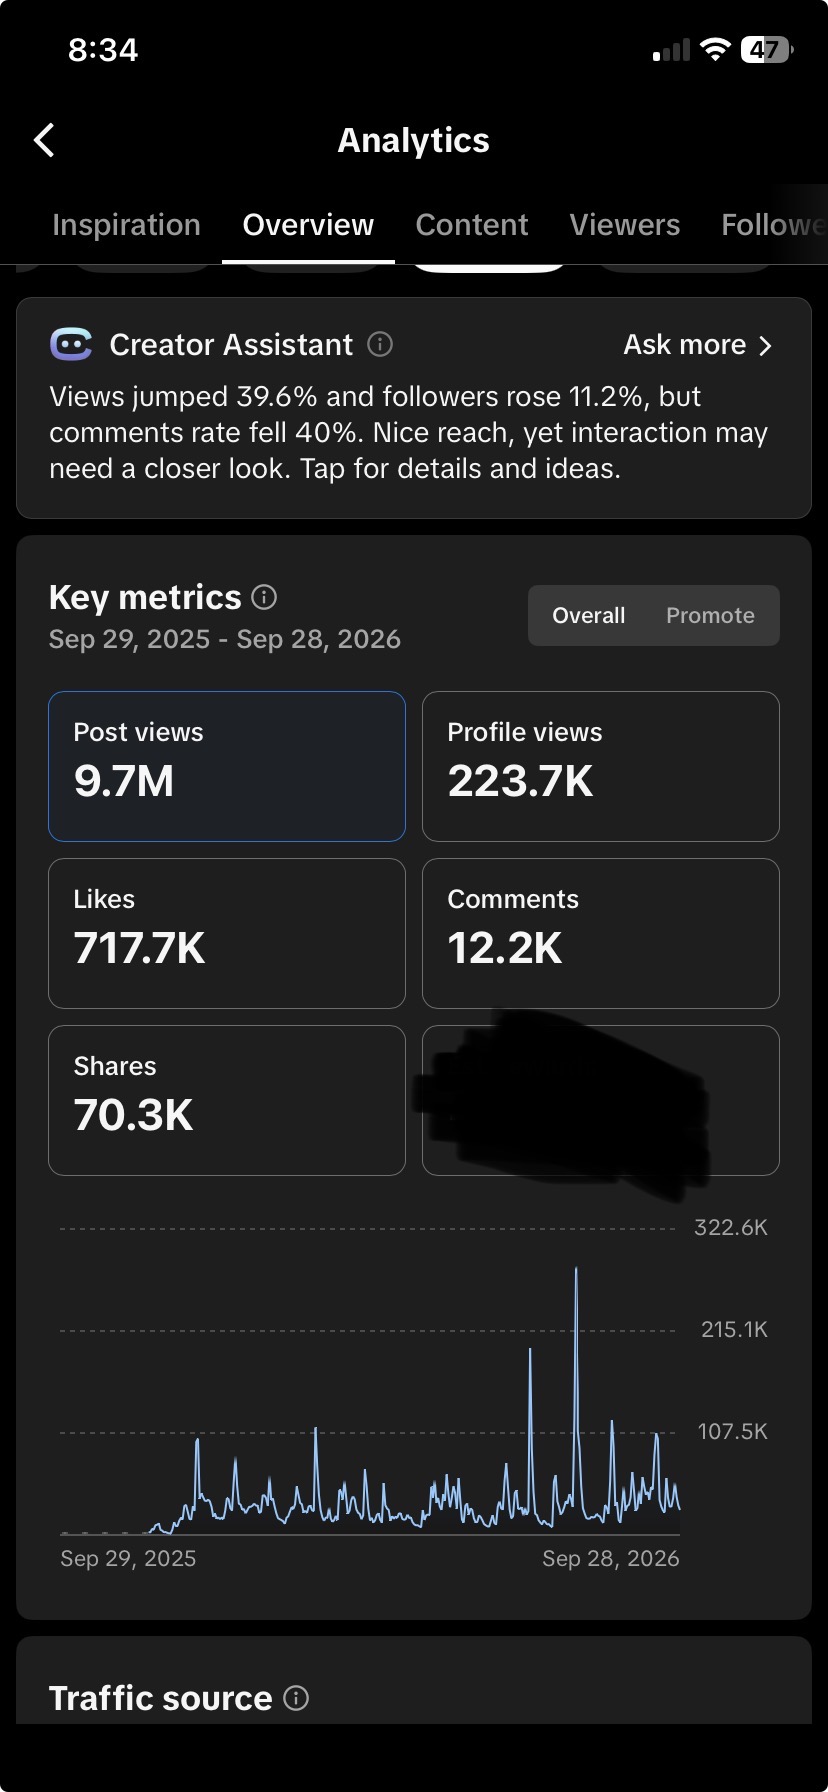The image size is (828, 1792).
Task: Tap the cellular signal bars icon
Action: 671,50
